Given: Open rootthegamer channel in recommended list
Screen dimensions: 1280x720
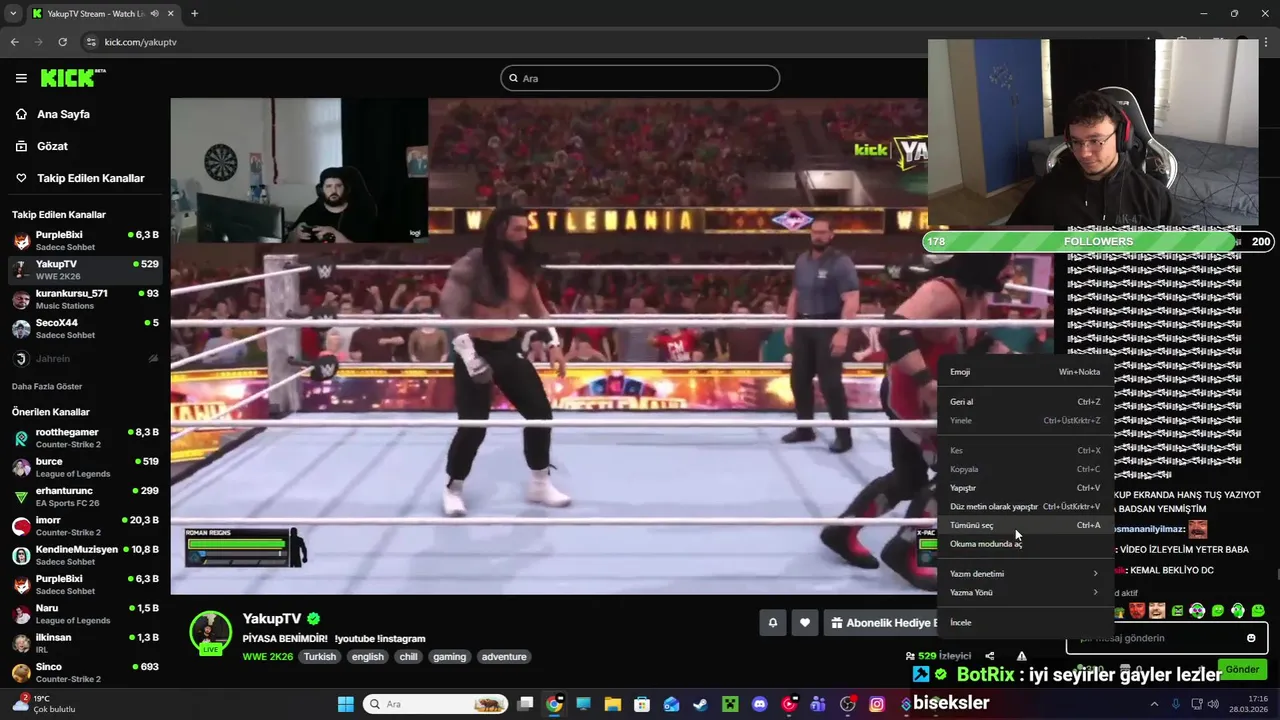Looking at the screenshot, I should 85,438.
